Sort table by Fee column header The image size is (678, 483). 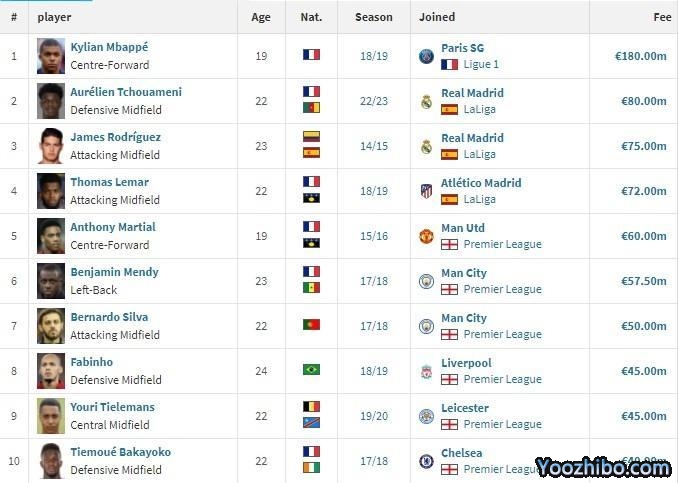point(661,17)
